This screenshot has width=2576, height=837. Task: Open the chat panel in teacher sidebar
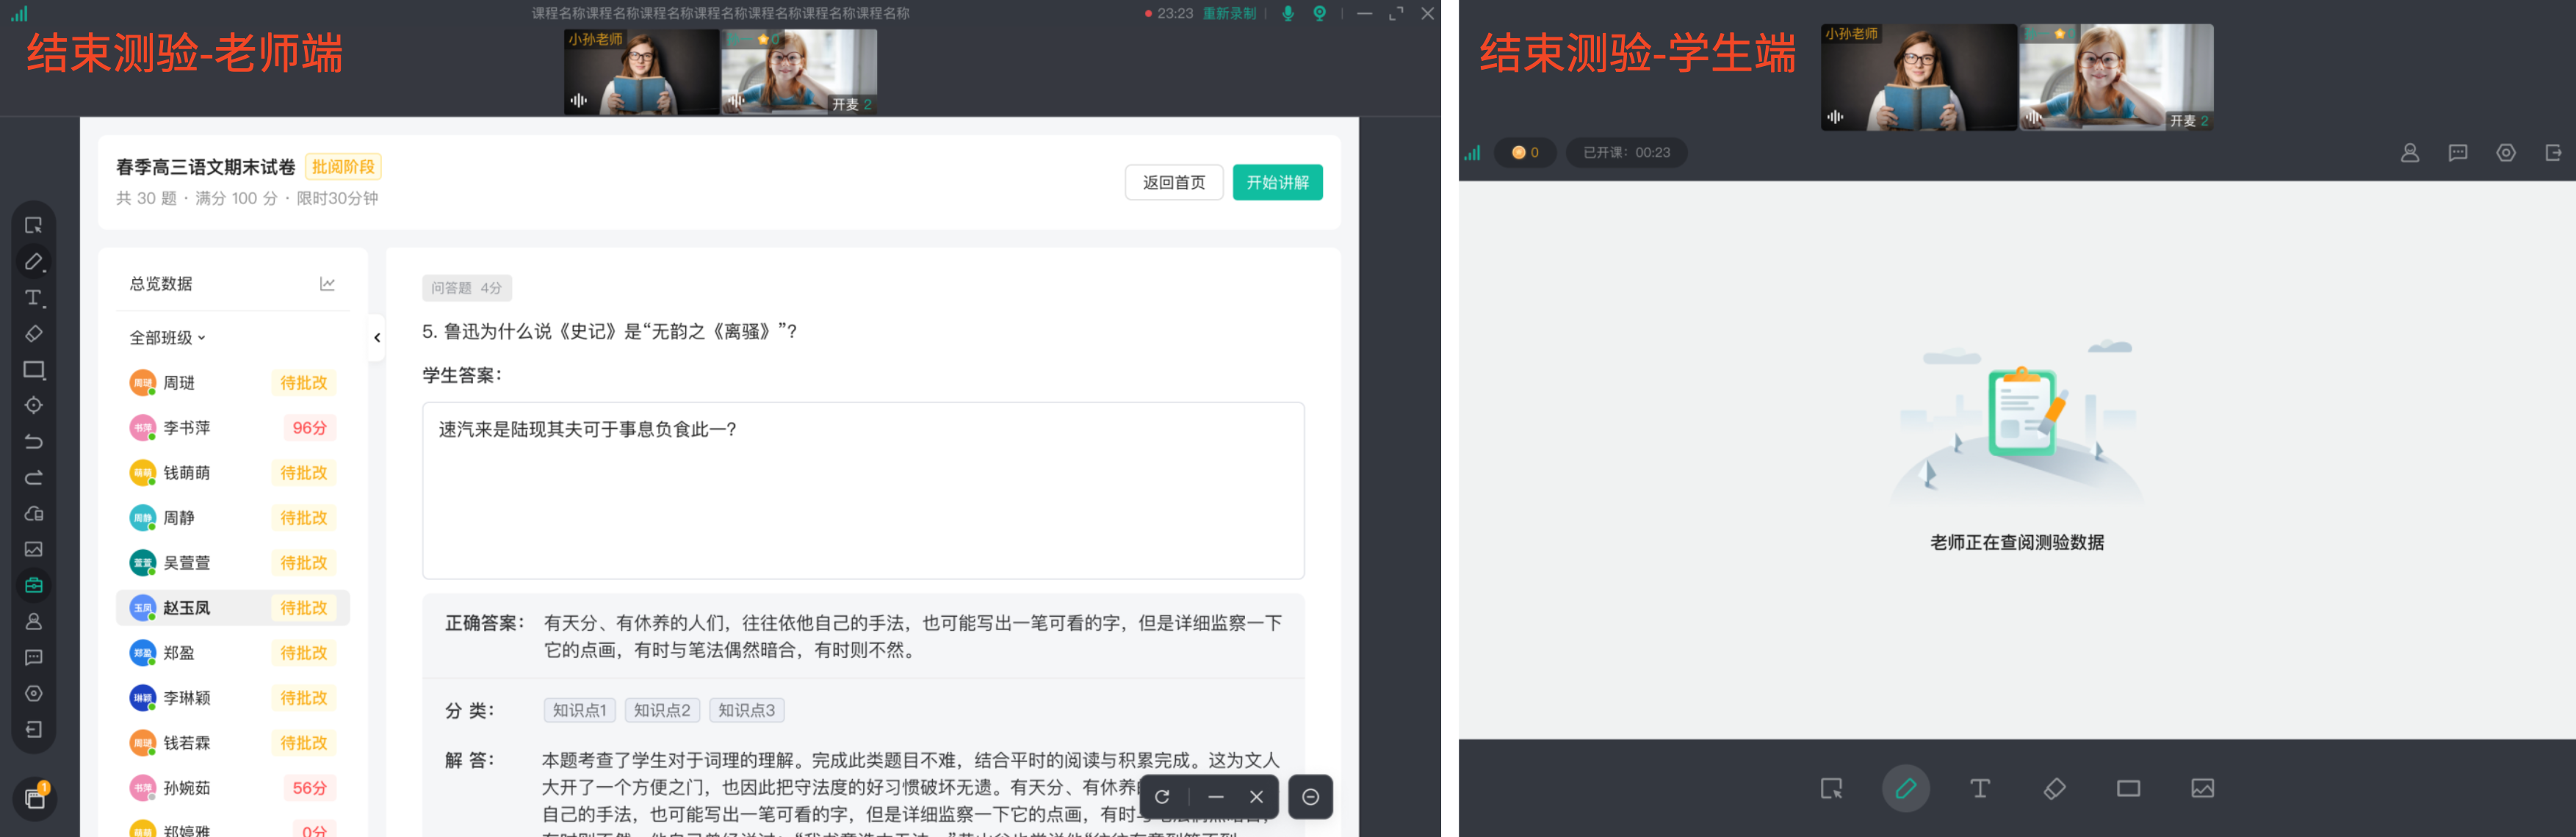(33, 658)
